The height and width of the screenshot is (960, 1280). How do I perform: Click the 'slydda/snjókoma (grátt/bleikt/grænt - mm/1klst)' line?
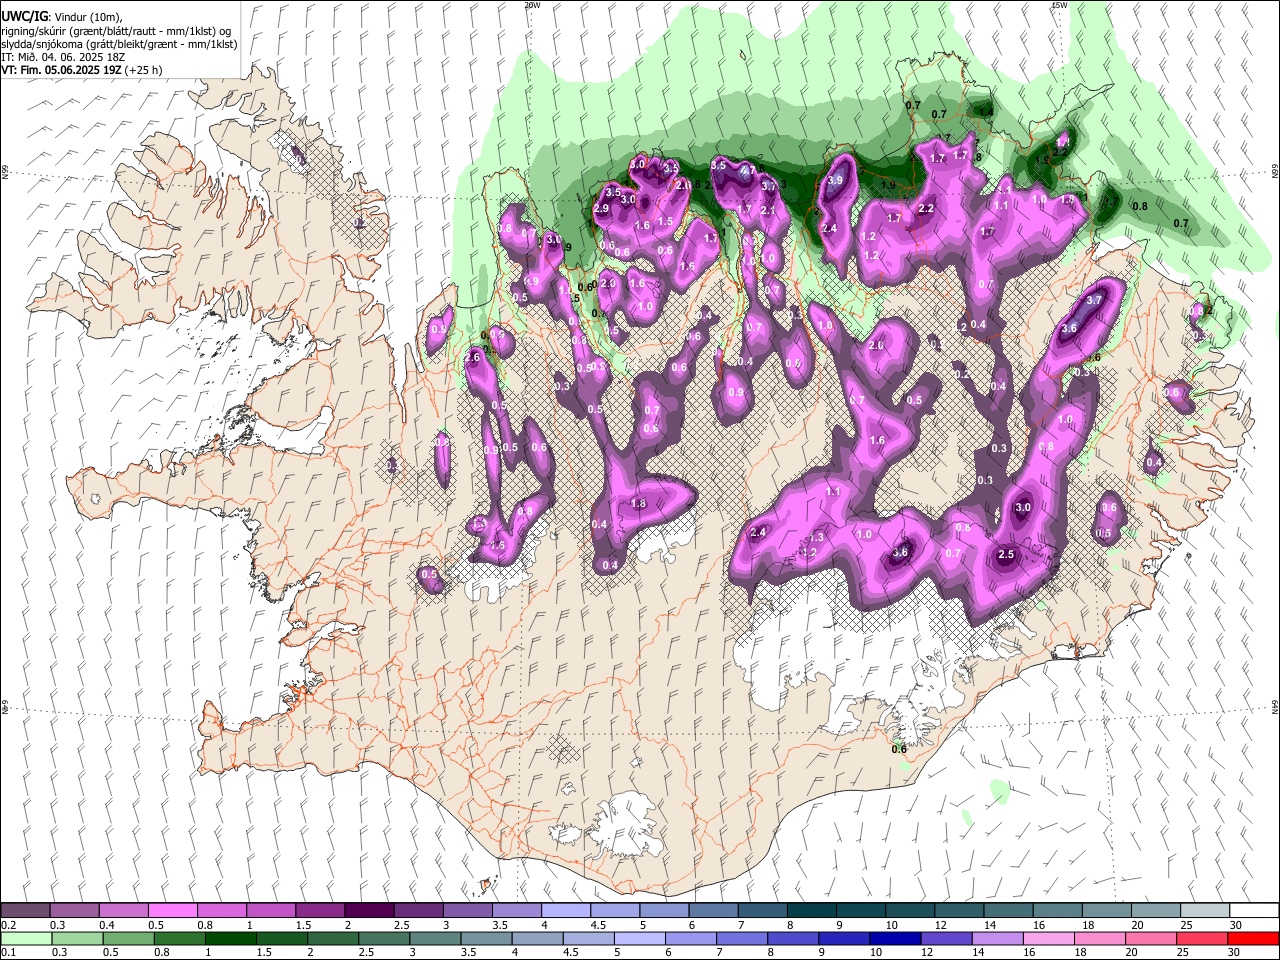(119, 44)
